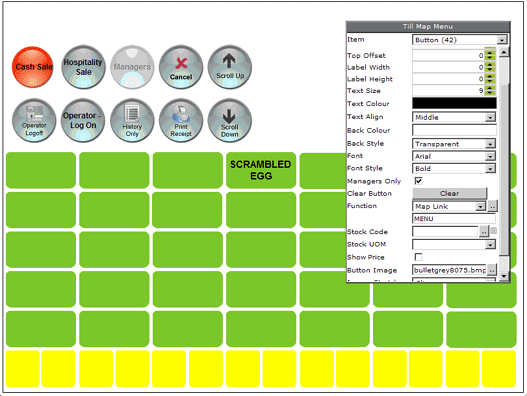
Task: Open the History Only round button
Action: pyautogui.click(x=132, y=120)
